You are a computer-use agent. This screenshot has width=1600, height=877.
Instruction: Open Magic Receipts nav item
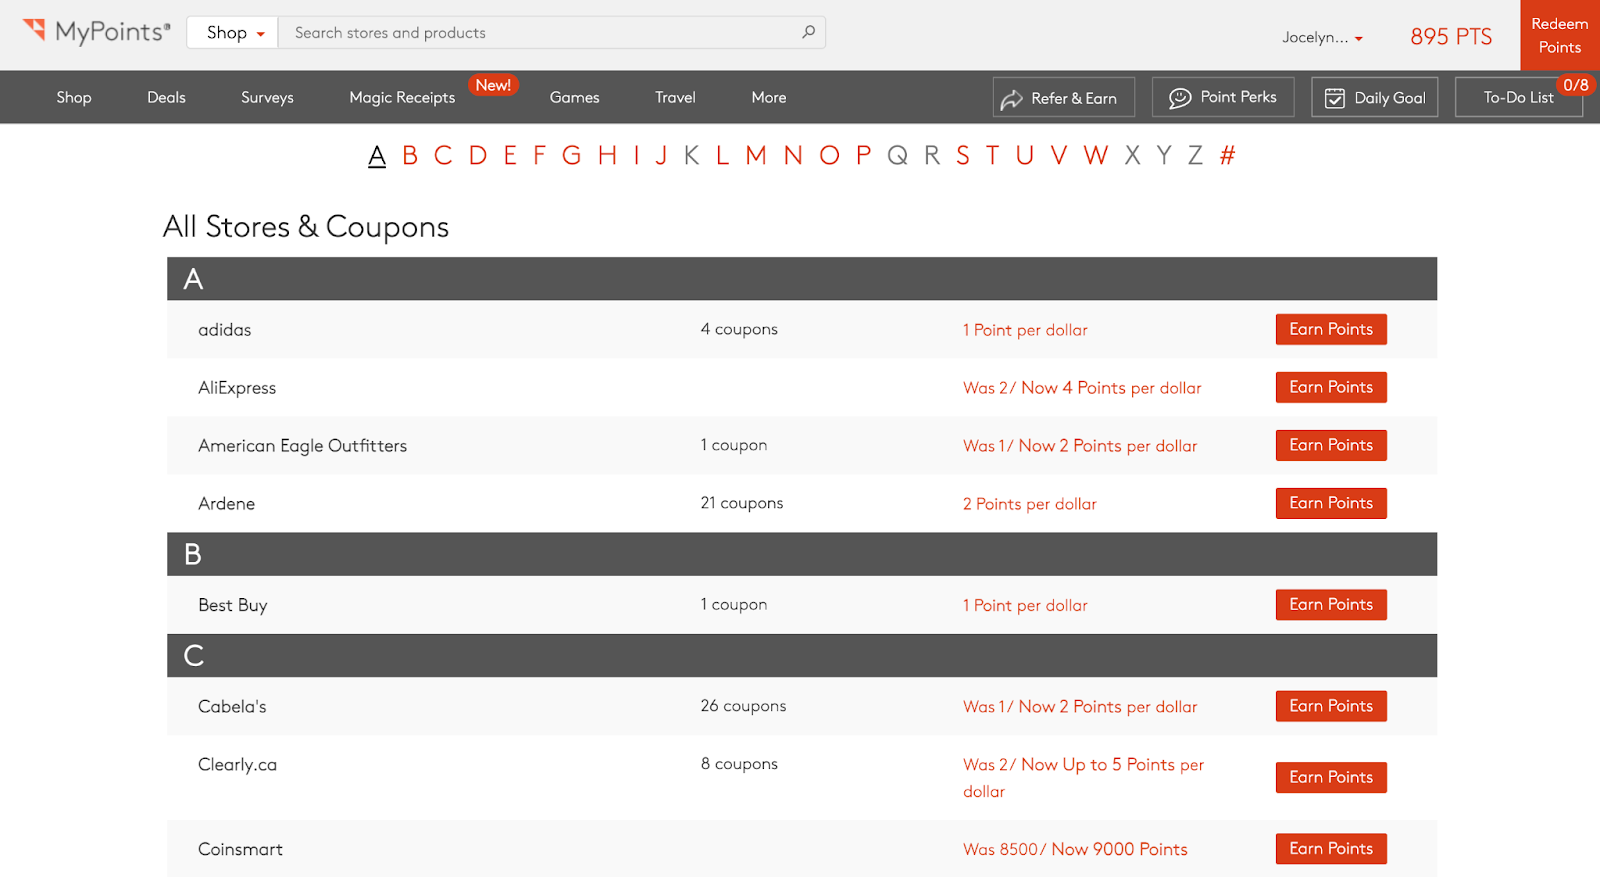pyautogui.click(x=402, y=97)
